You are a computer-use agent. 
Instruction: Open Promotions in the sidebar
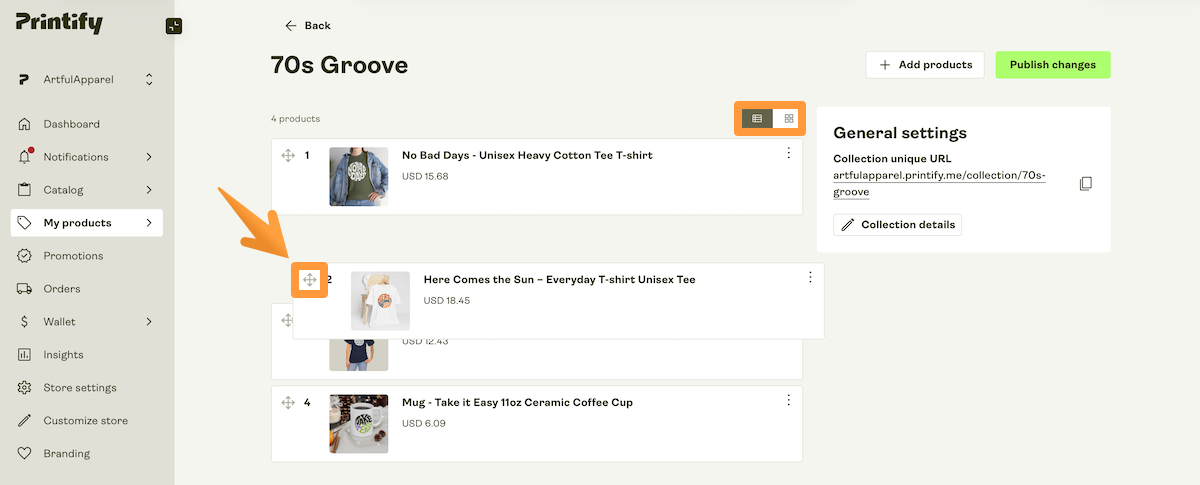[73, 256]
